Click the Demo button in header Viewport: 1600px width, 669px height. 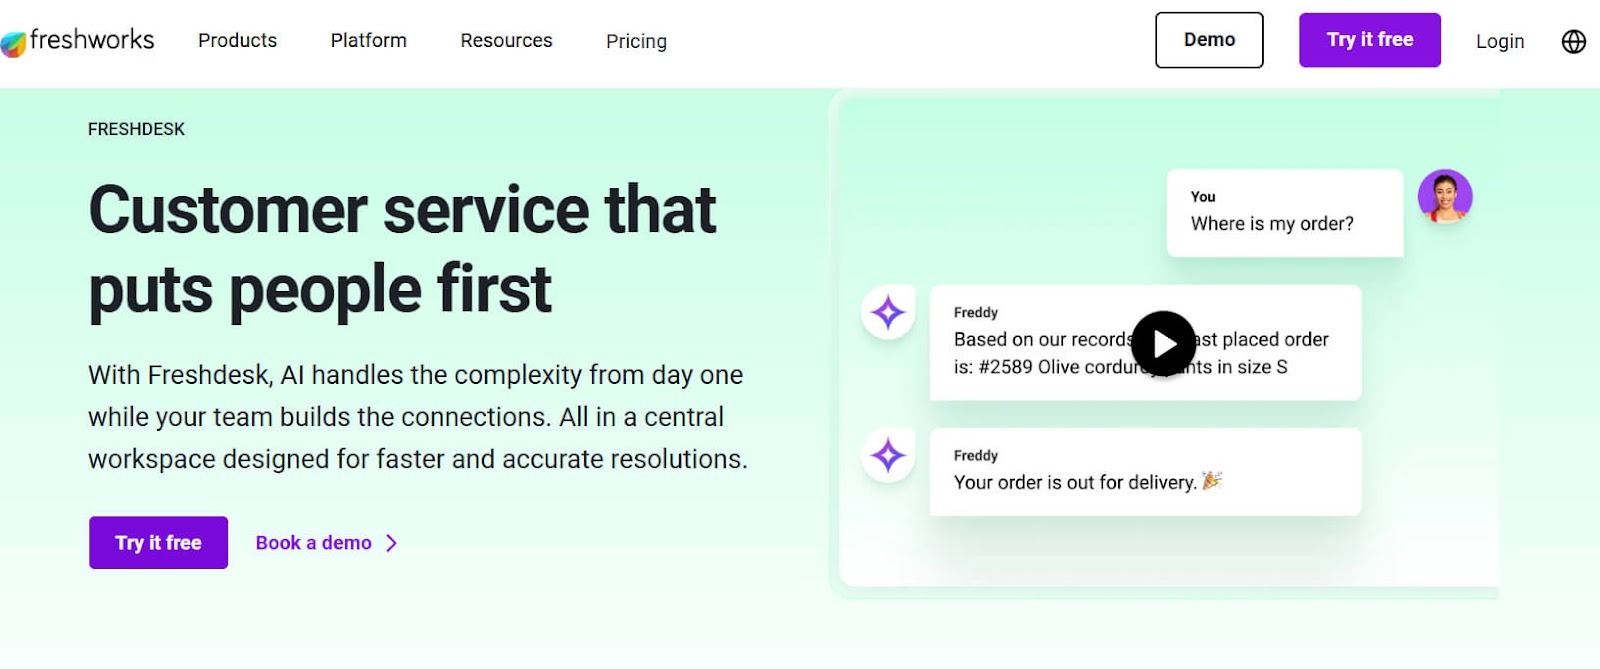[1209, 40]
